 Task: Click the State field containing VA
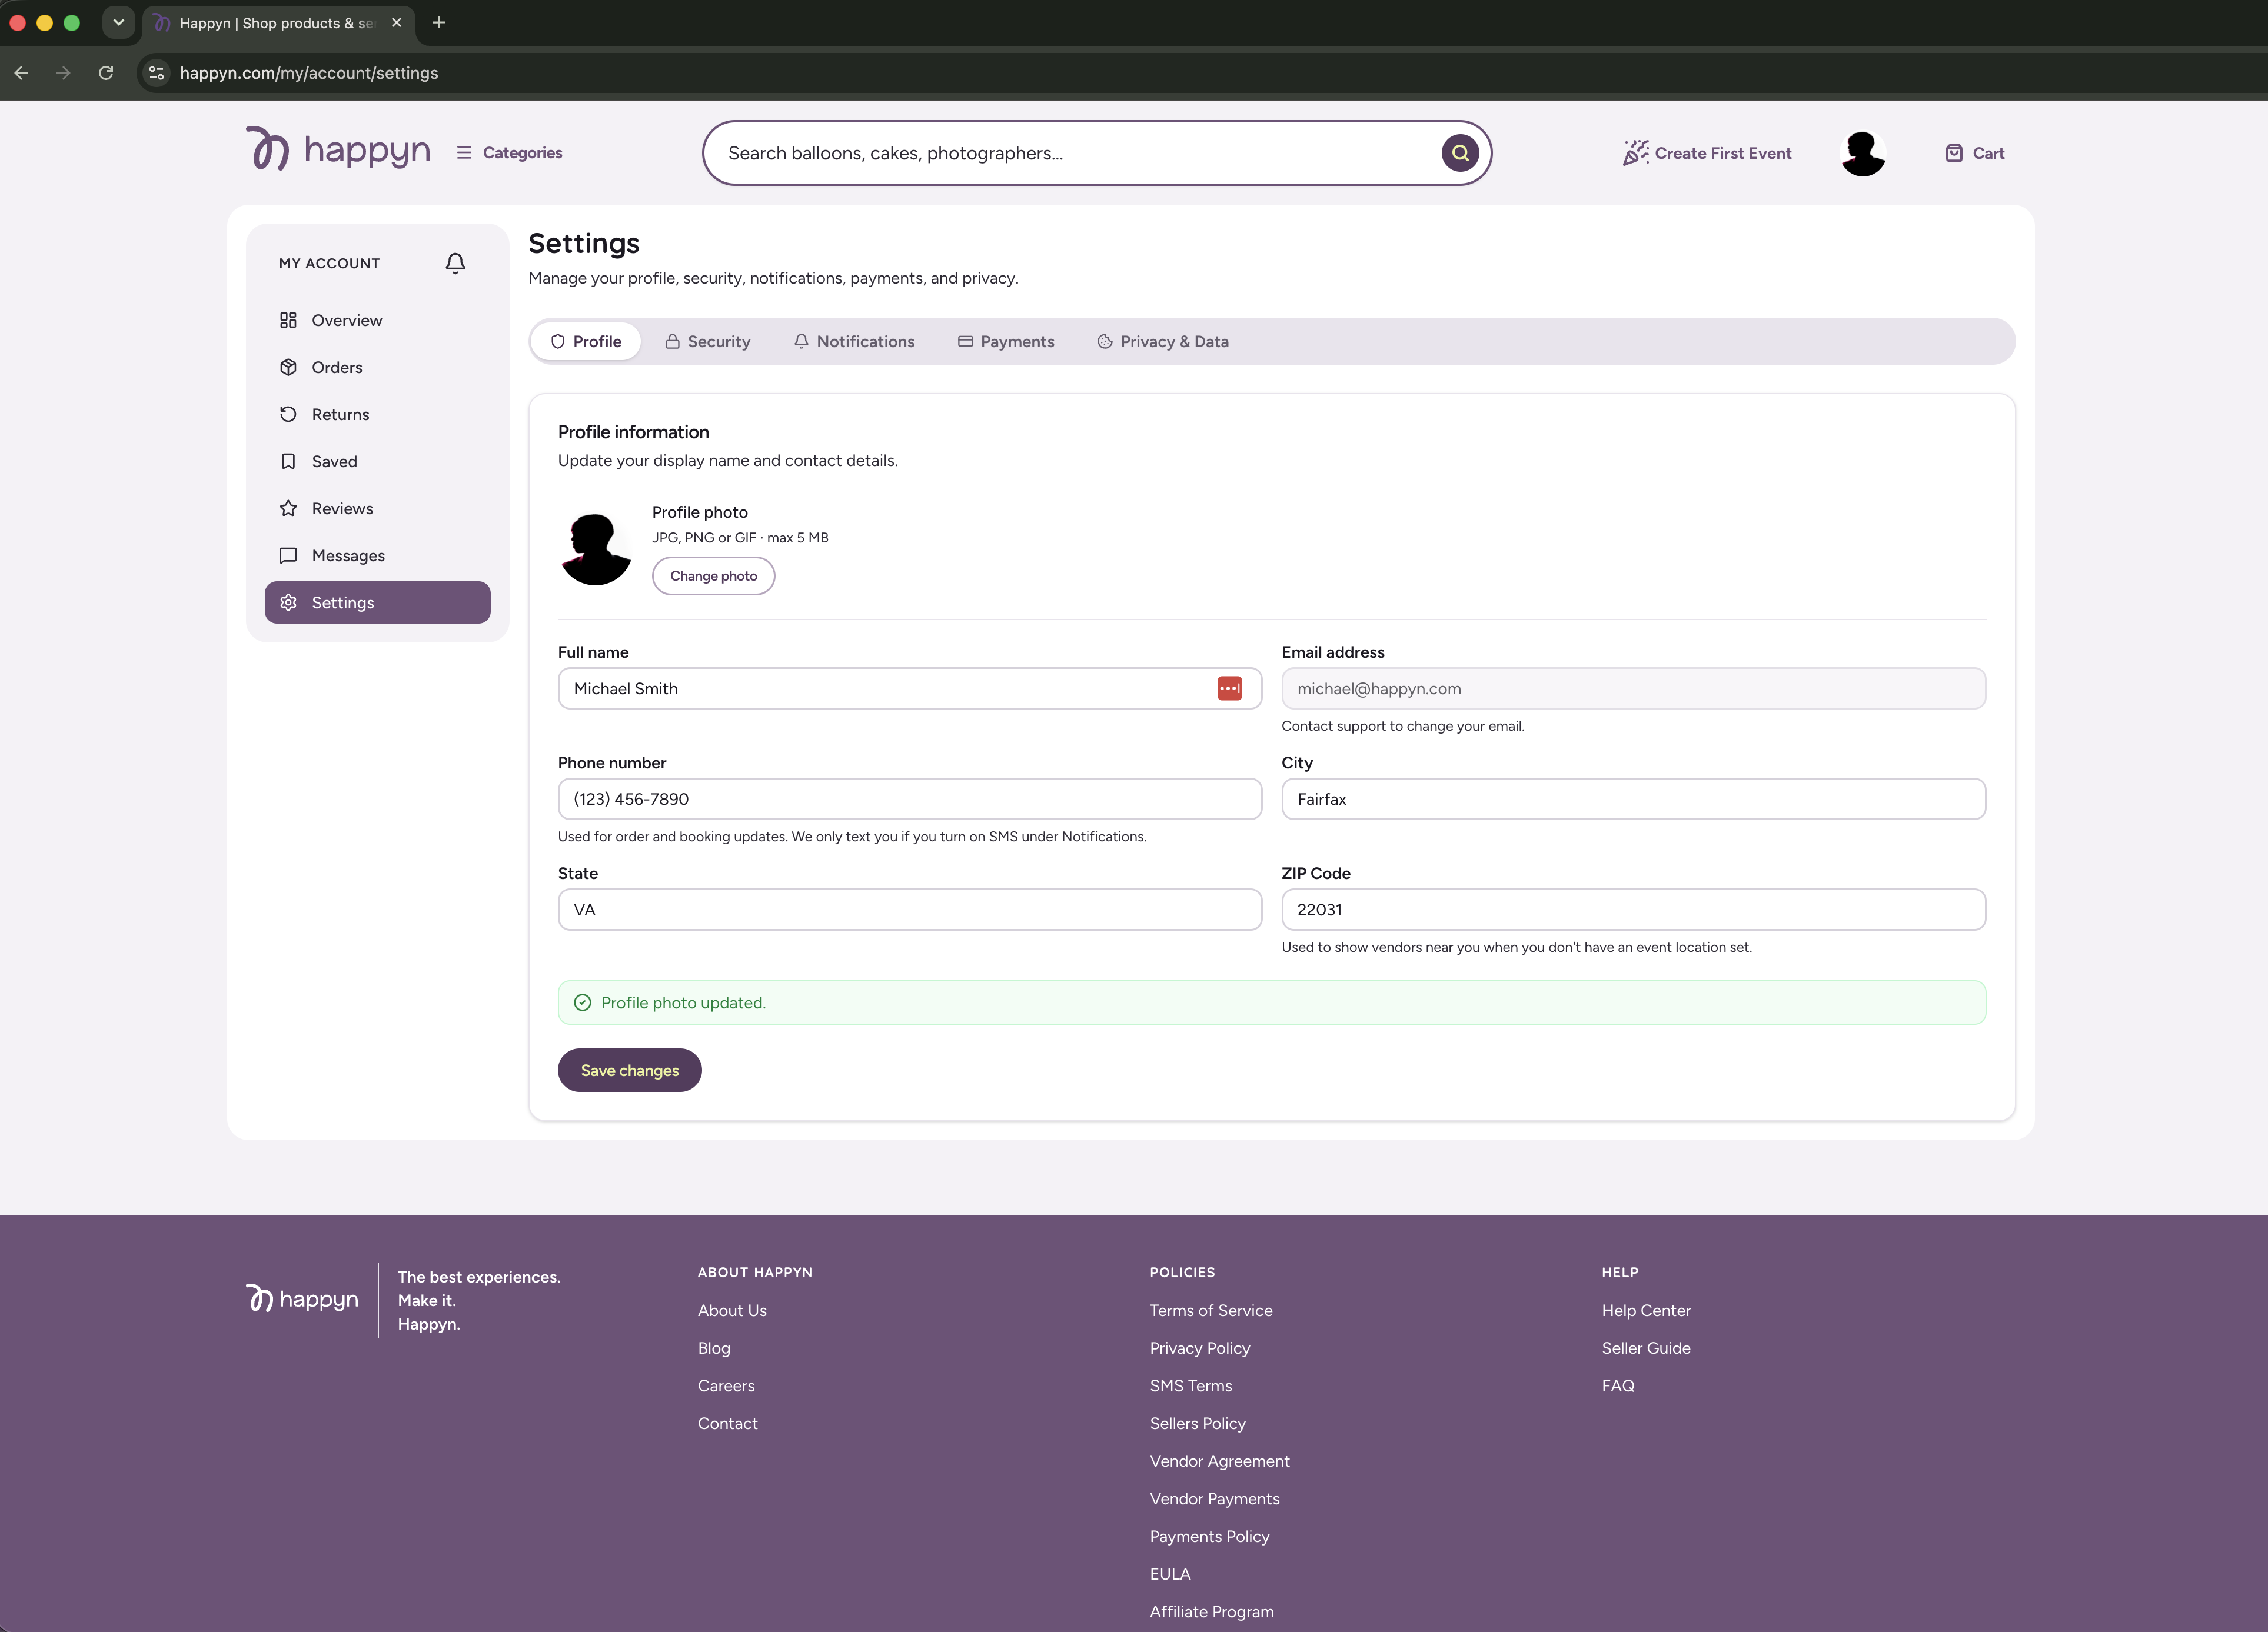[909, 909]
